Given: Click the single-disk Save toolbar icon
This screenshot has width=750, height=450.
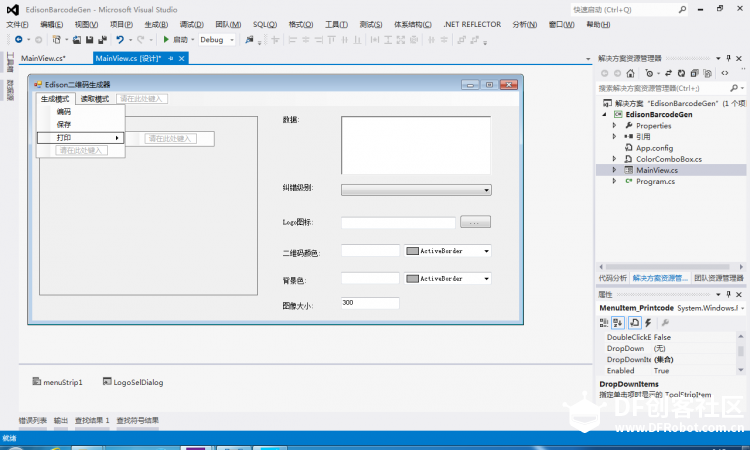Looking at the screenshot, I should point(89,40).
